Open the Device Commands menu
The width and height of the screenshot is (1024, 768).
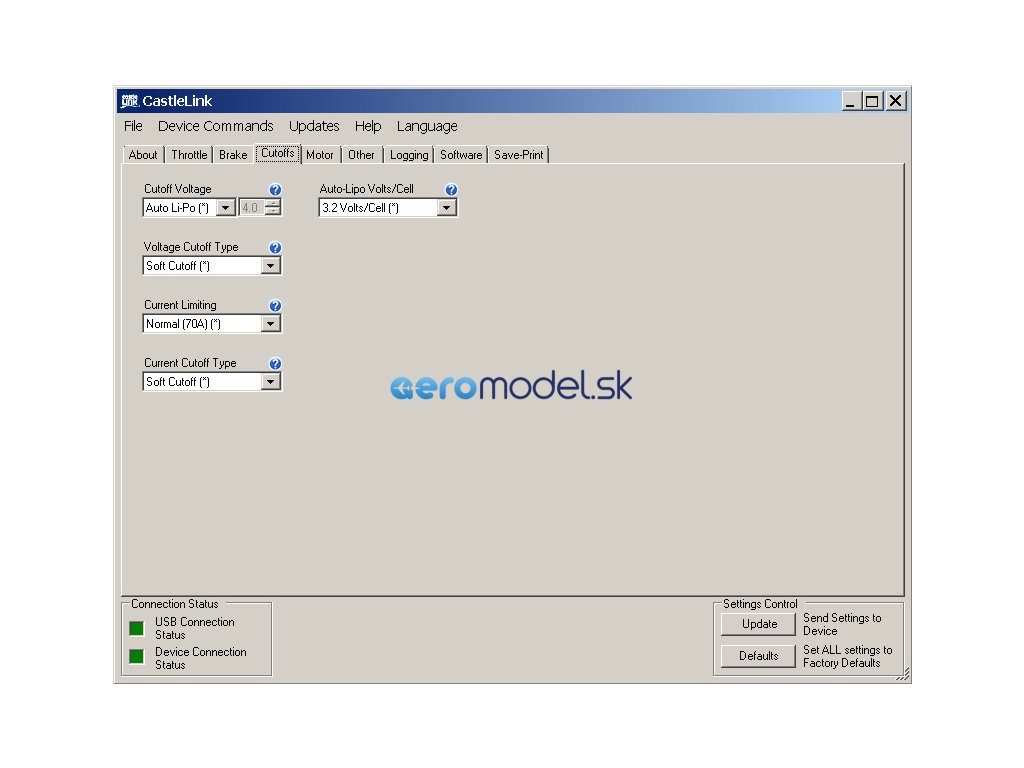pos(215,126)
